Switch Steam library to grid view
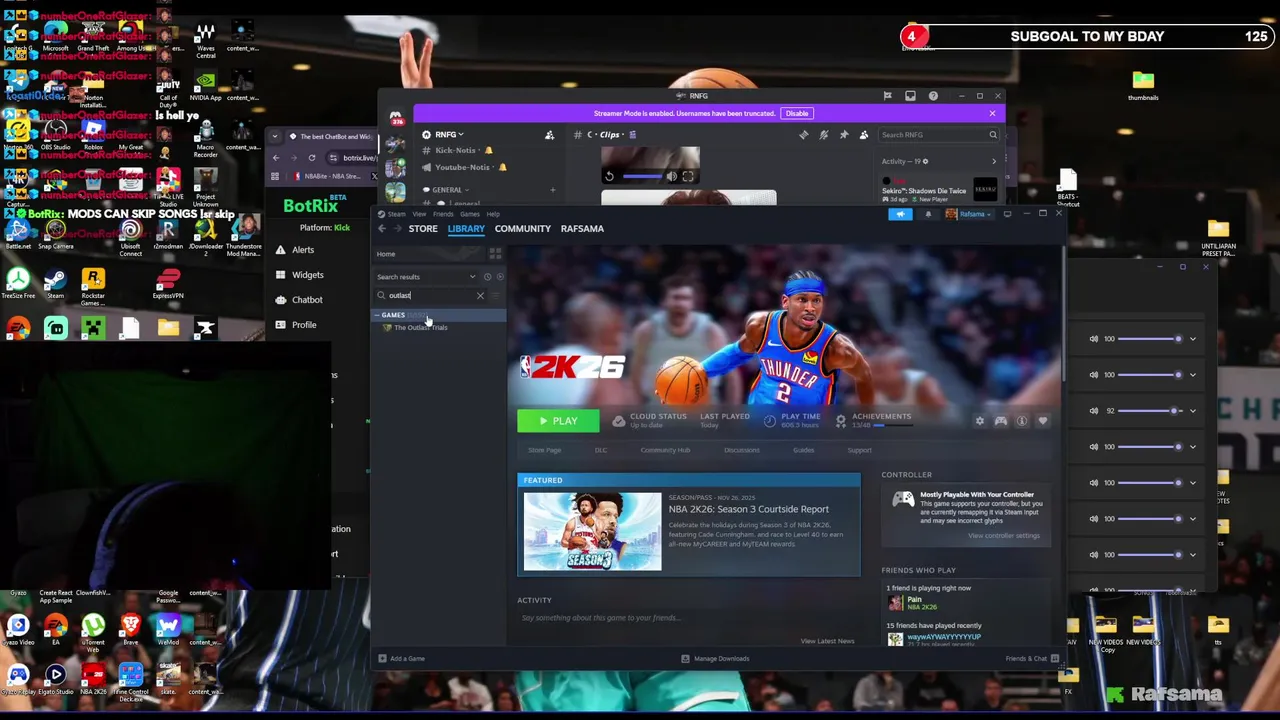The height and width of the screenshot is (720, 1280). coord(495,254)
